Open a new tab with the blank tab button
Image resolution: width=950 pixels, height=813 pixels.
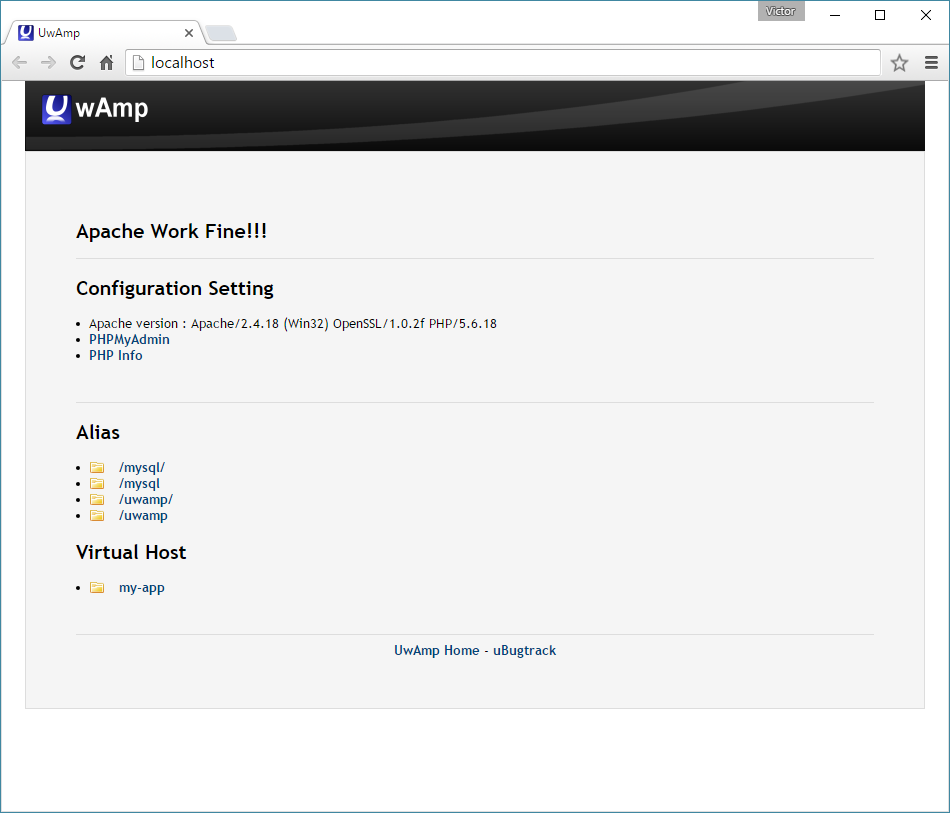(x=221, y=34)
